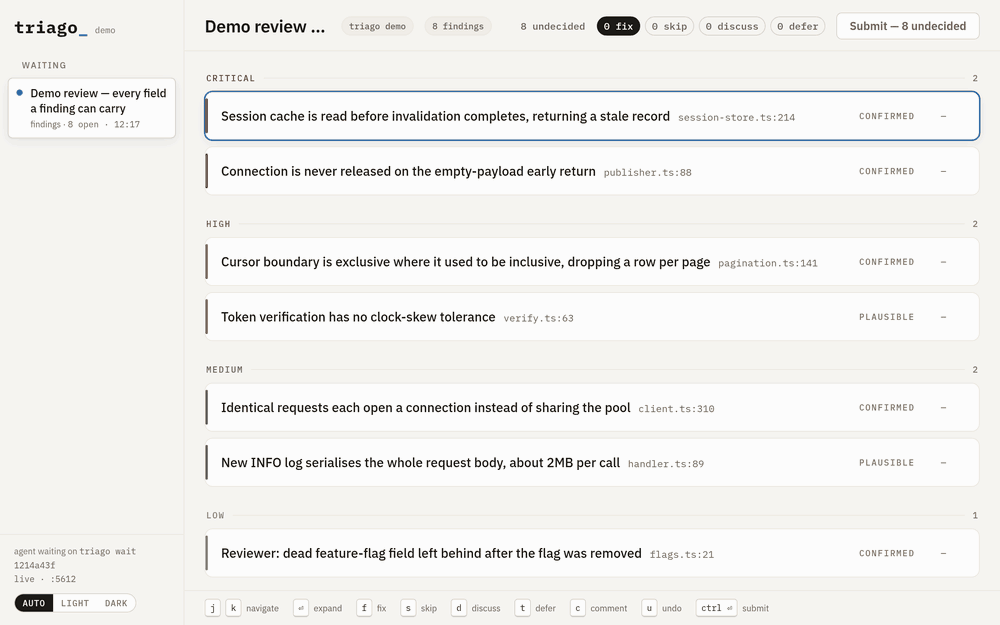
Task: Click verify.ts:63 file reference
Action: coord(538,318)
